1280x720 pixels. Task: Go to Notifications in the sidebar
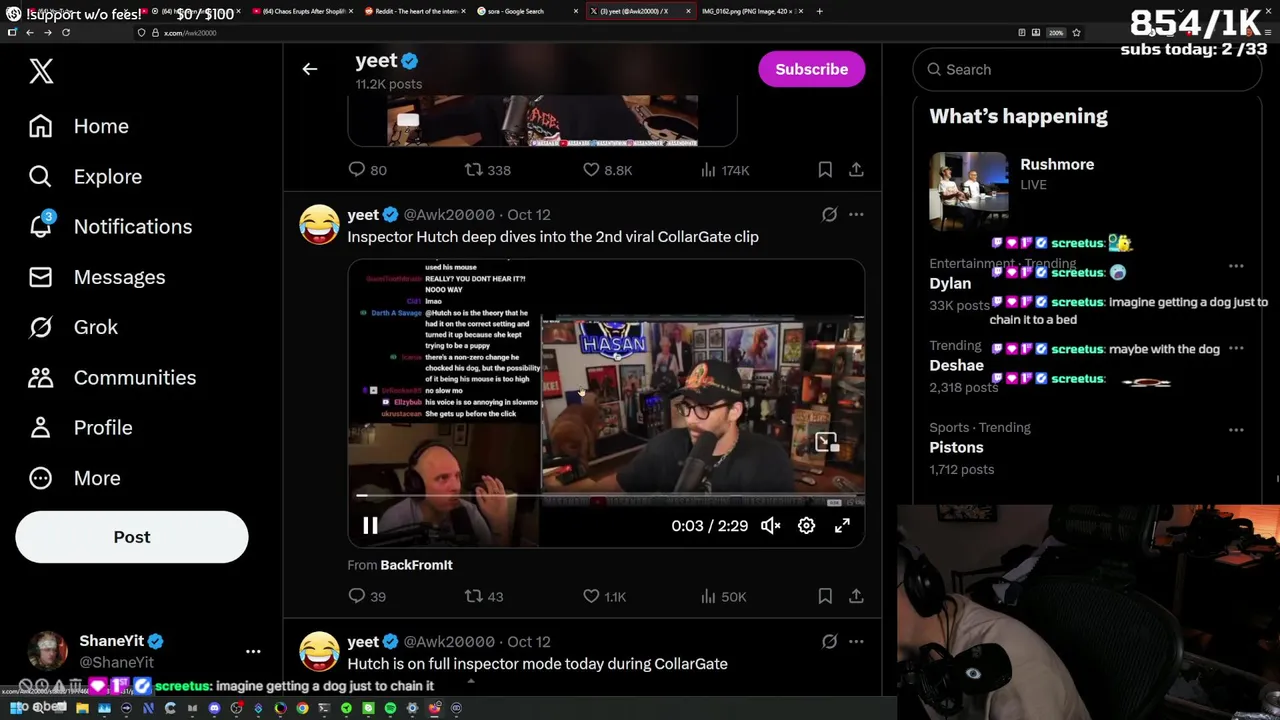(110, 226)
